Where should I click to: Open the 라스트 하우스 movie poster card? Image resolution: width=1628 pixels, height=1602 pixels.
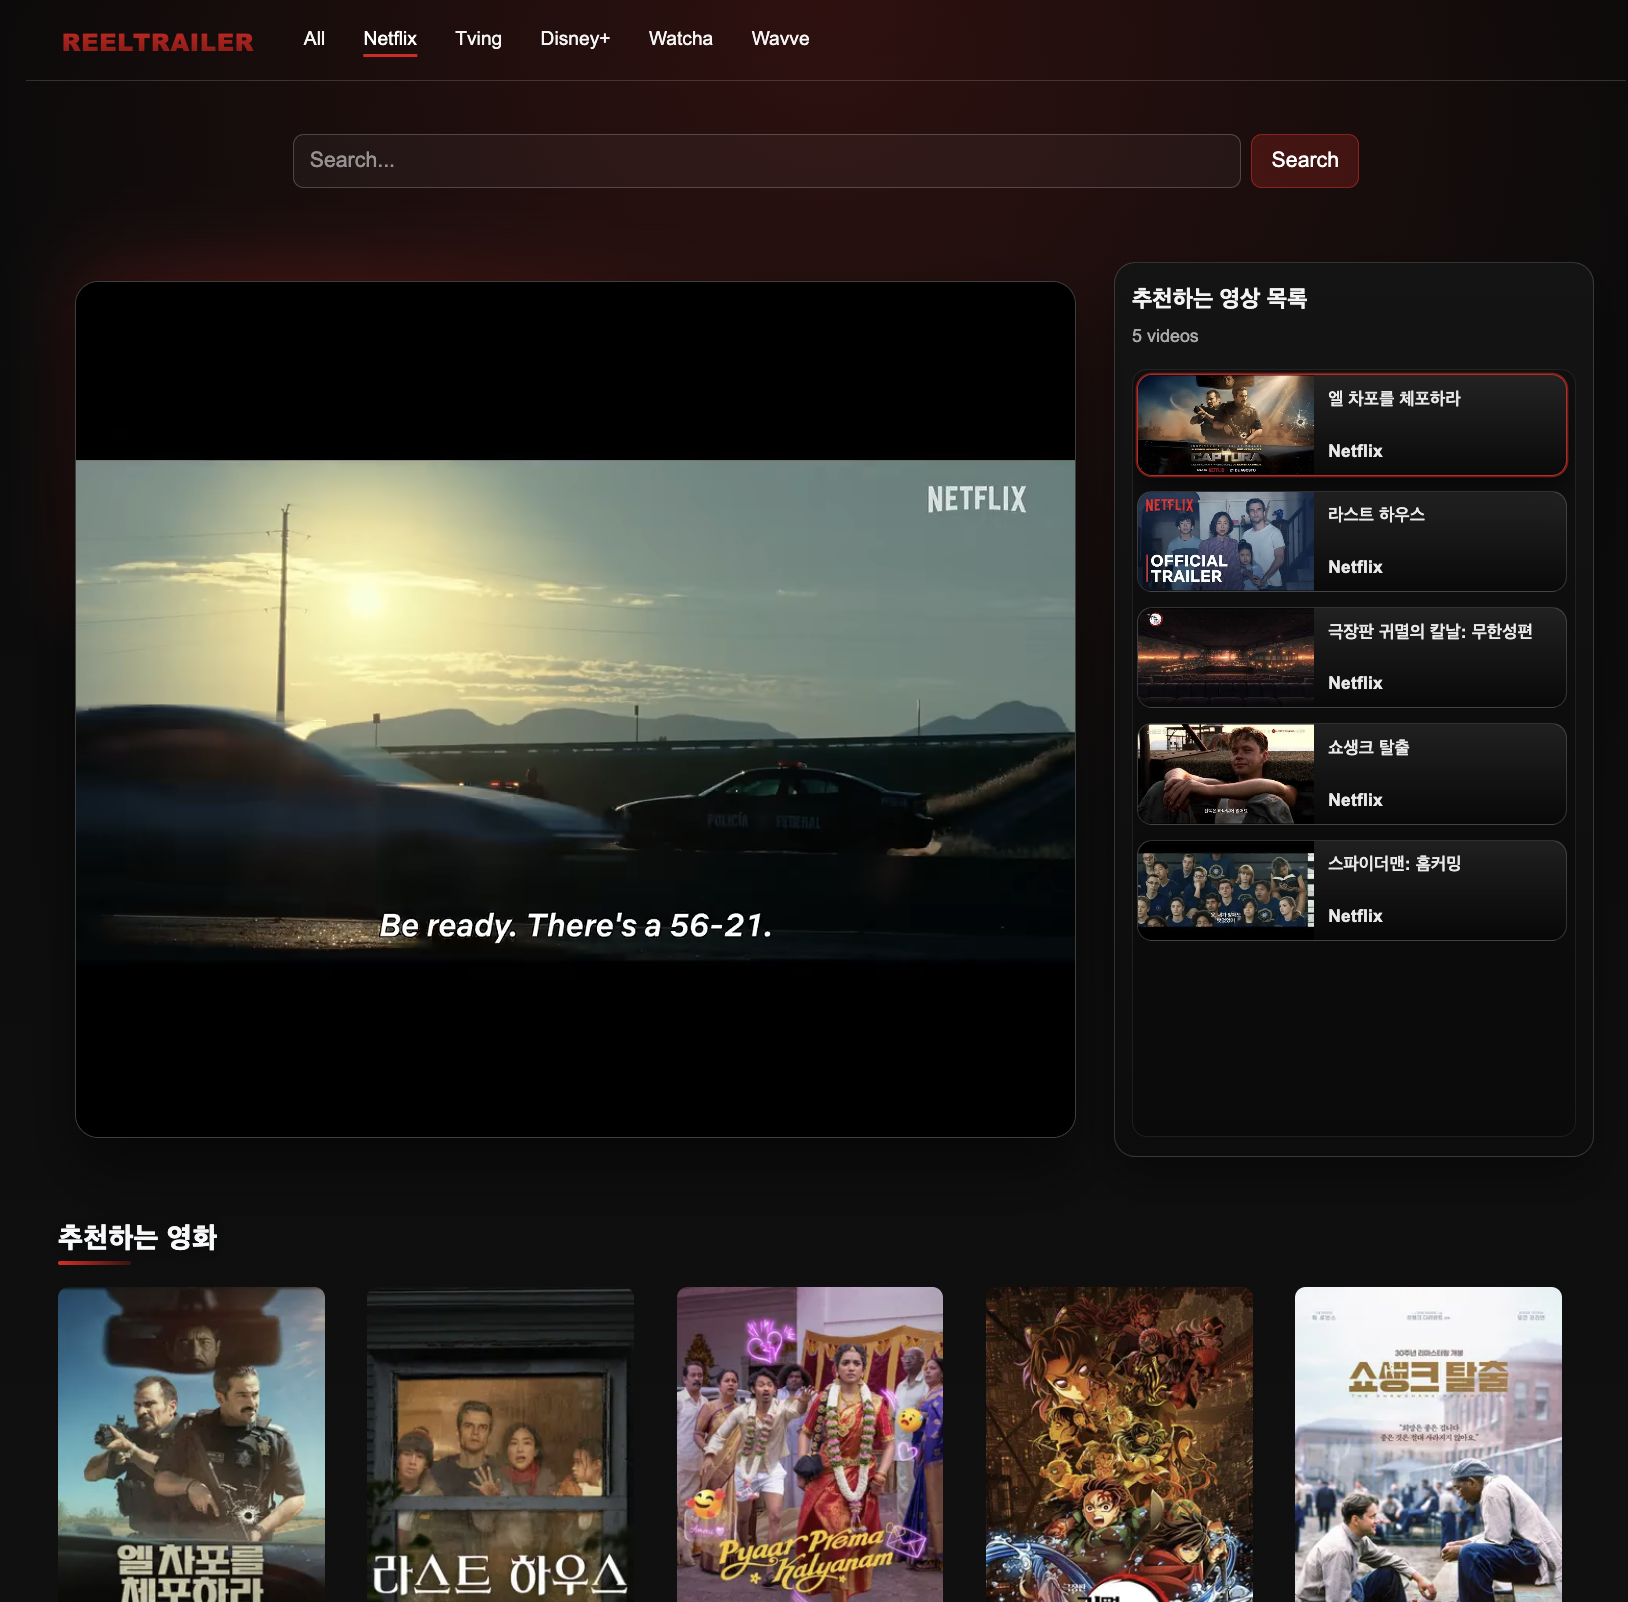[500, 1445]
